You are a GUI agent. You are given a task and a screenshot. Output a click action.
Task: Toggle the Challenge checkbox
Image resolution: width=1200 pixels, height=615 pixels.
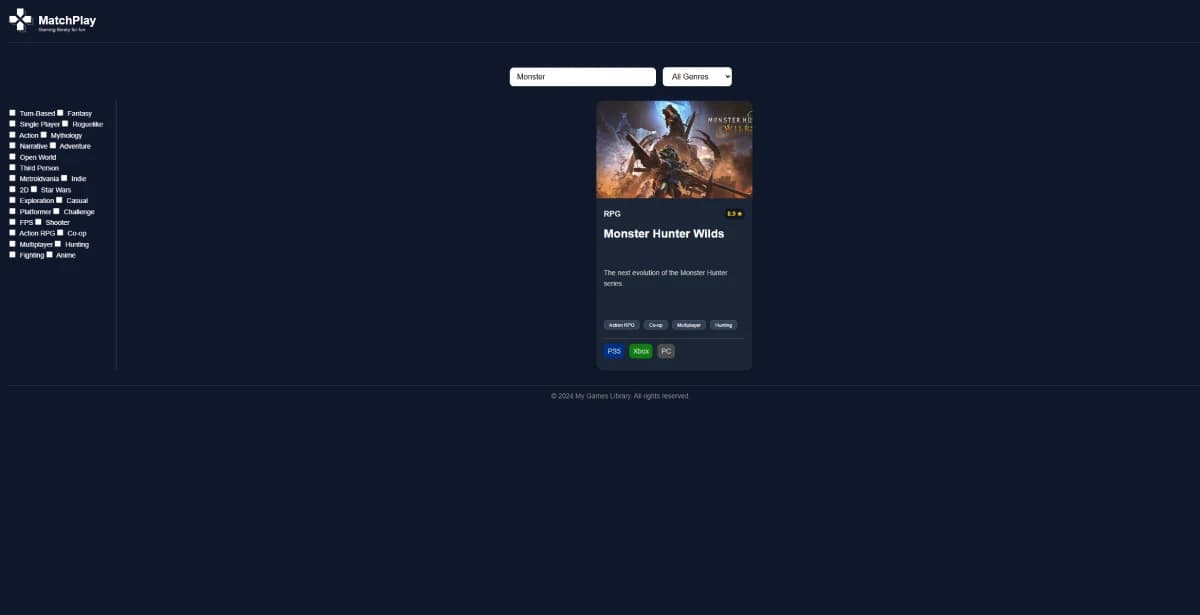[57, 211]
